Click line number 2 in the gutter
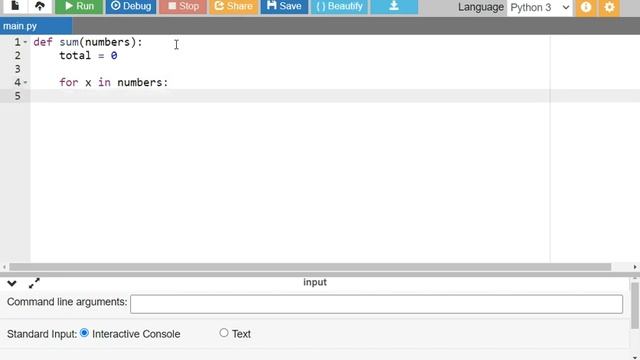This screenshot has height=360, width=640. point(18,56)
